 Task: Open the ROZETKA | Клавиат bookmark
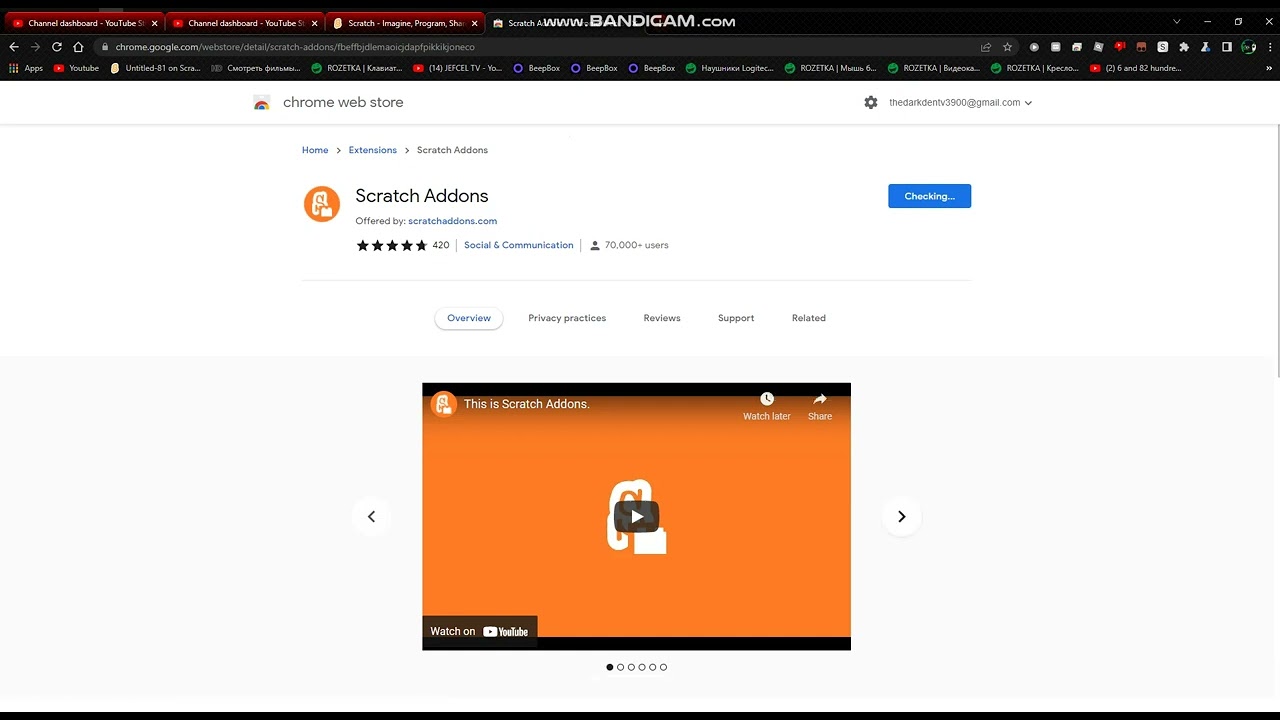click(357, 68)
